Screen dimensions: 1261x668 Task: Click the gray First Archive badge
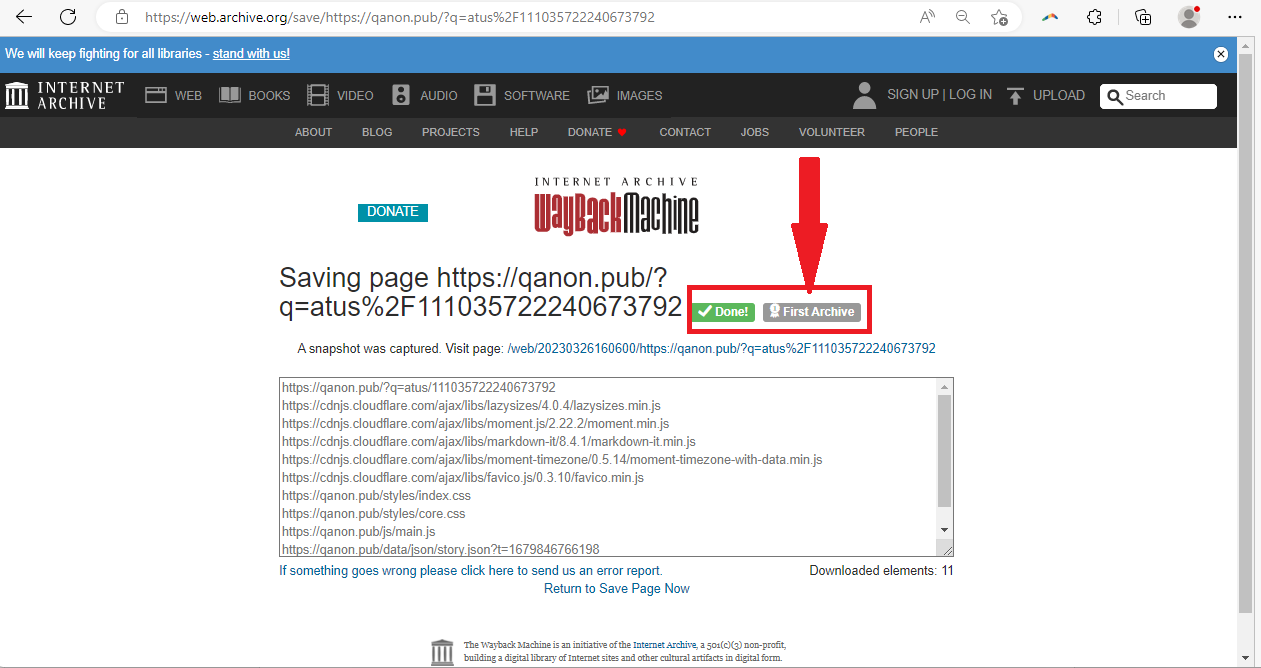point(811,312)
